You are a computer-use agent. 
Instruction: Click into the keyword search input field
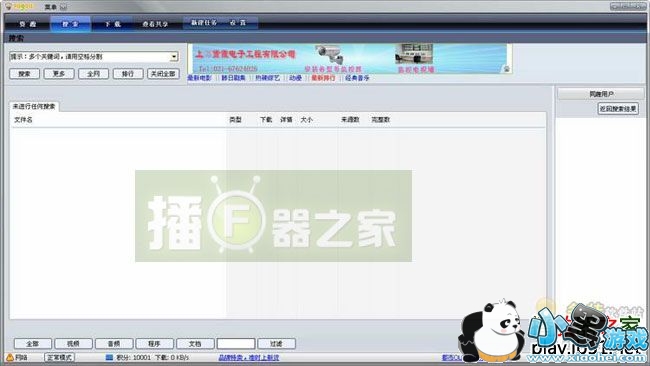[90, 56]
